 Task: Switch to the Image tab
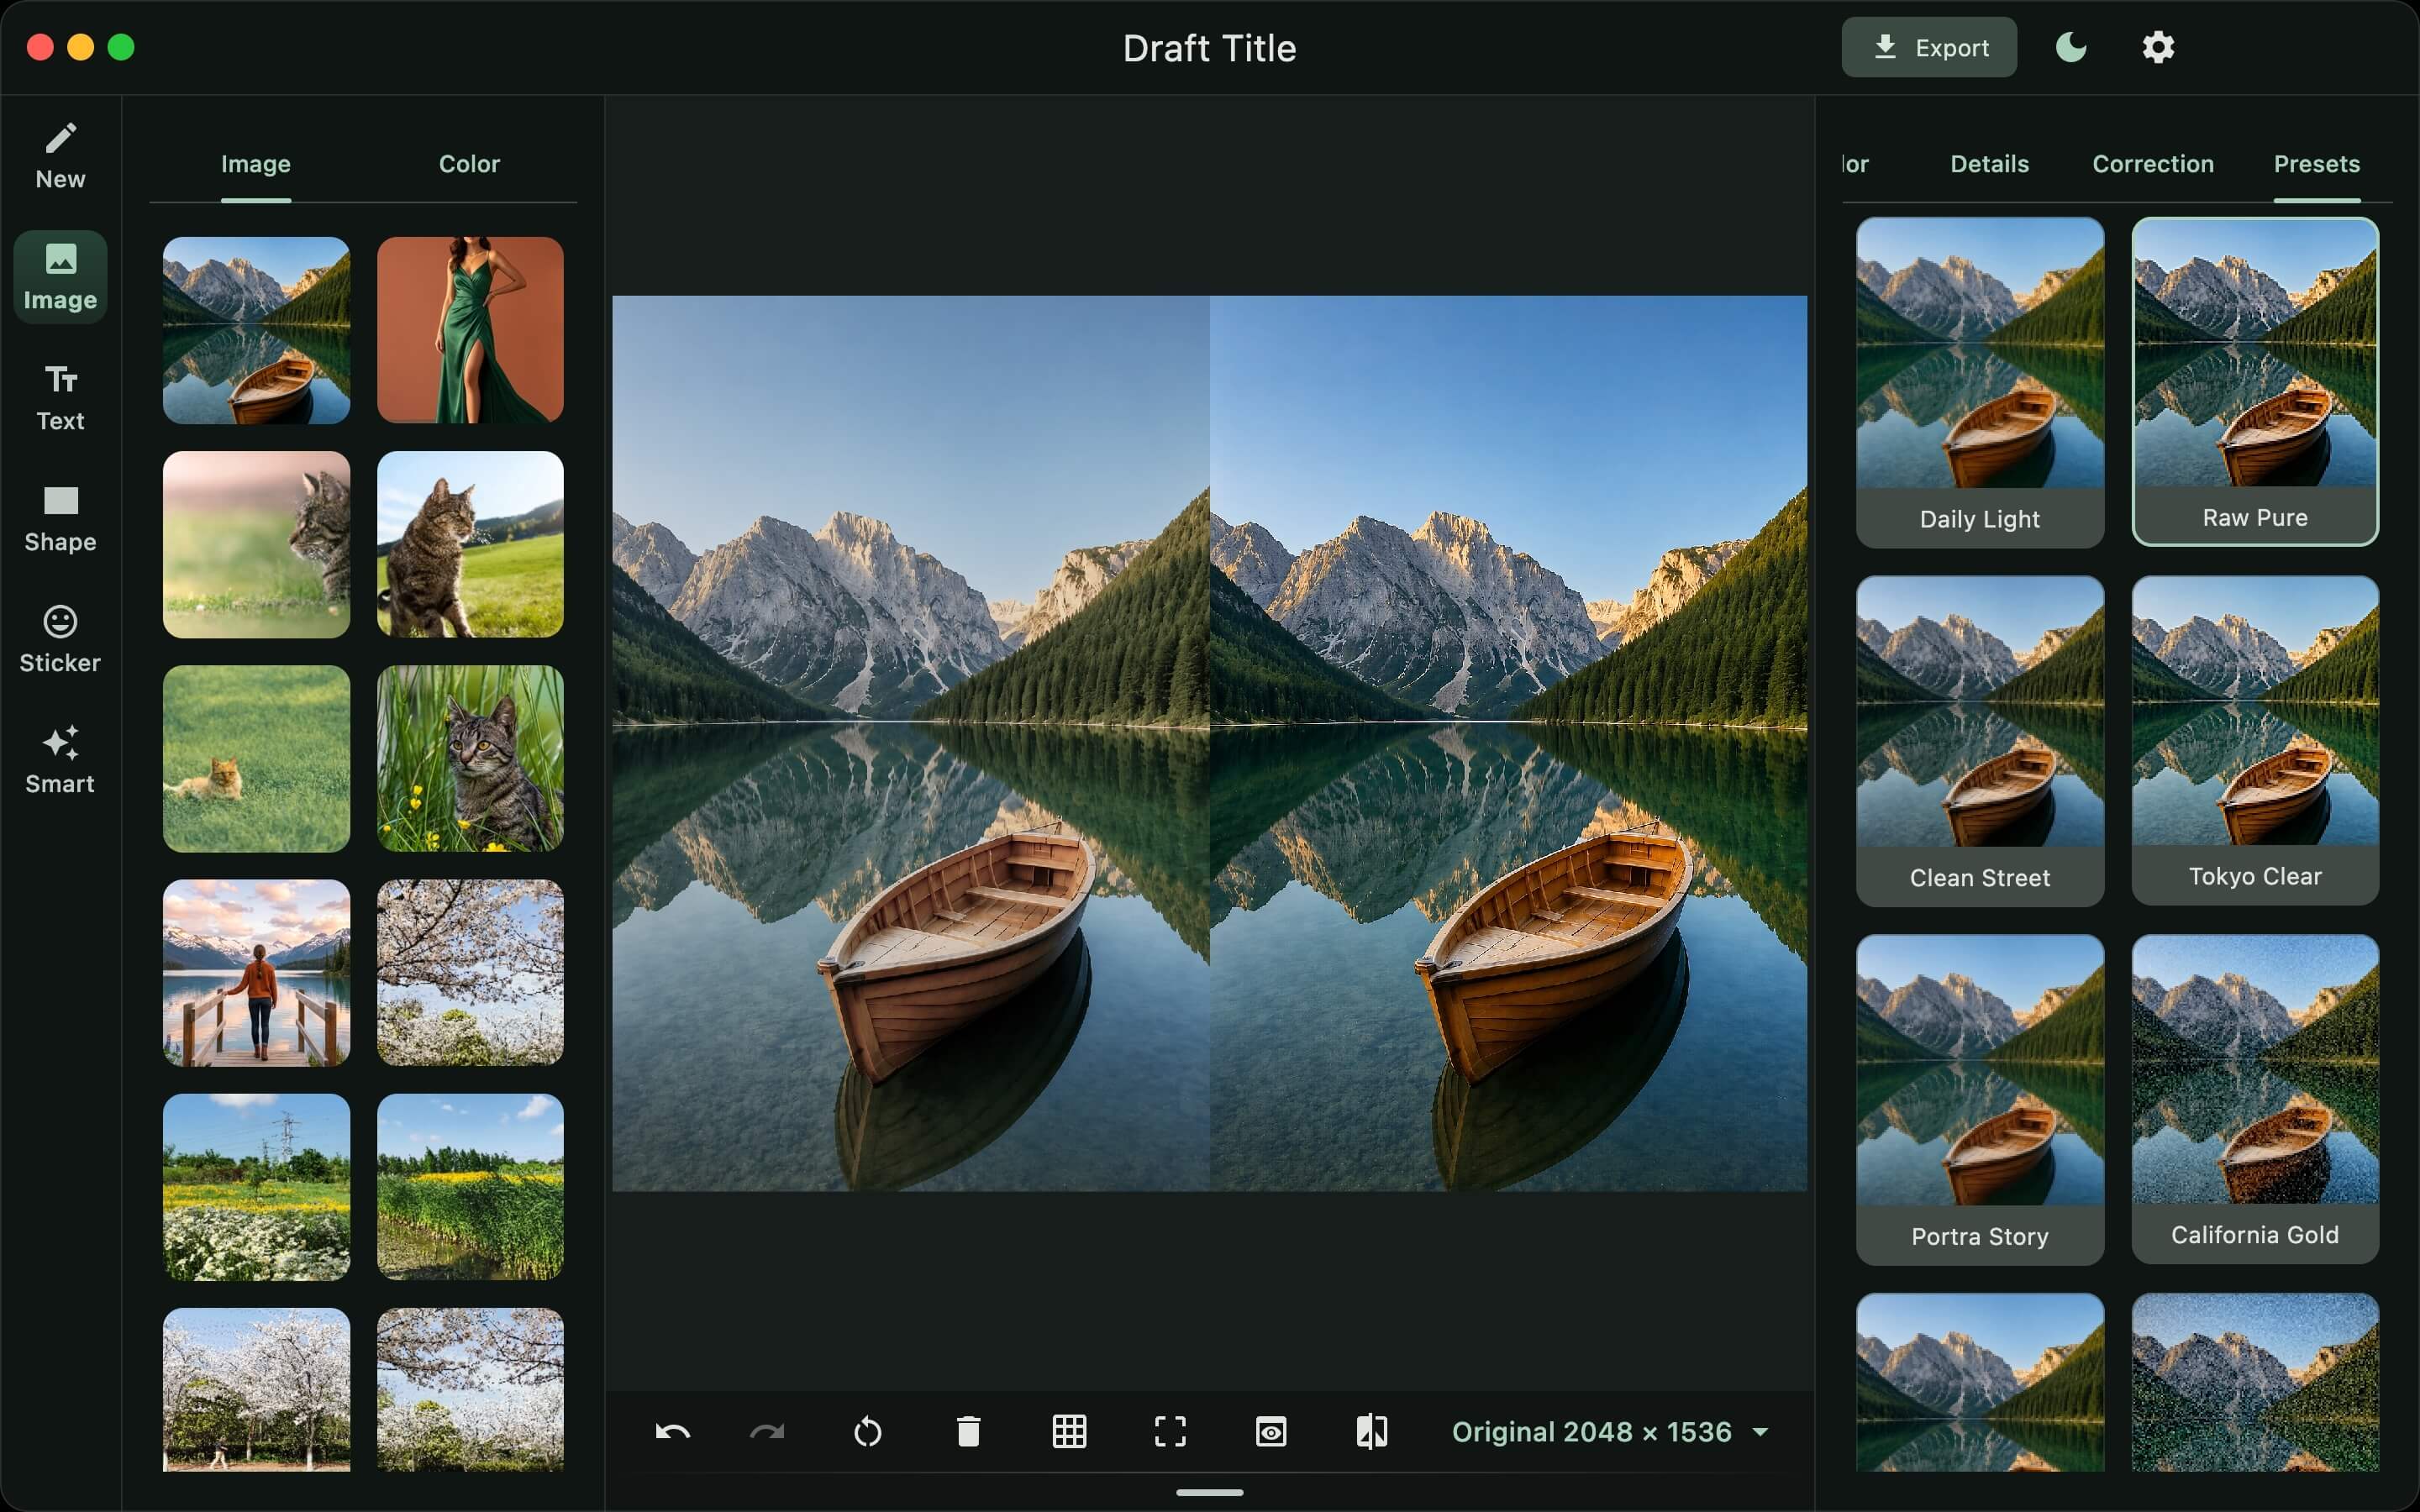click(x=256, y=164)
